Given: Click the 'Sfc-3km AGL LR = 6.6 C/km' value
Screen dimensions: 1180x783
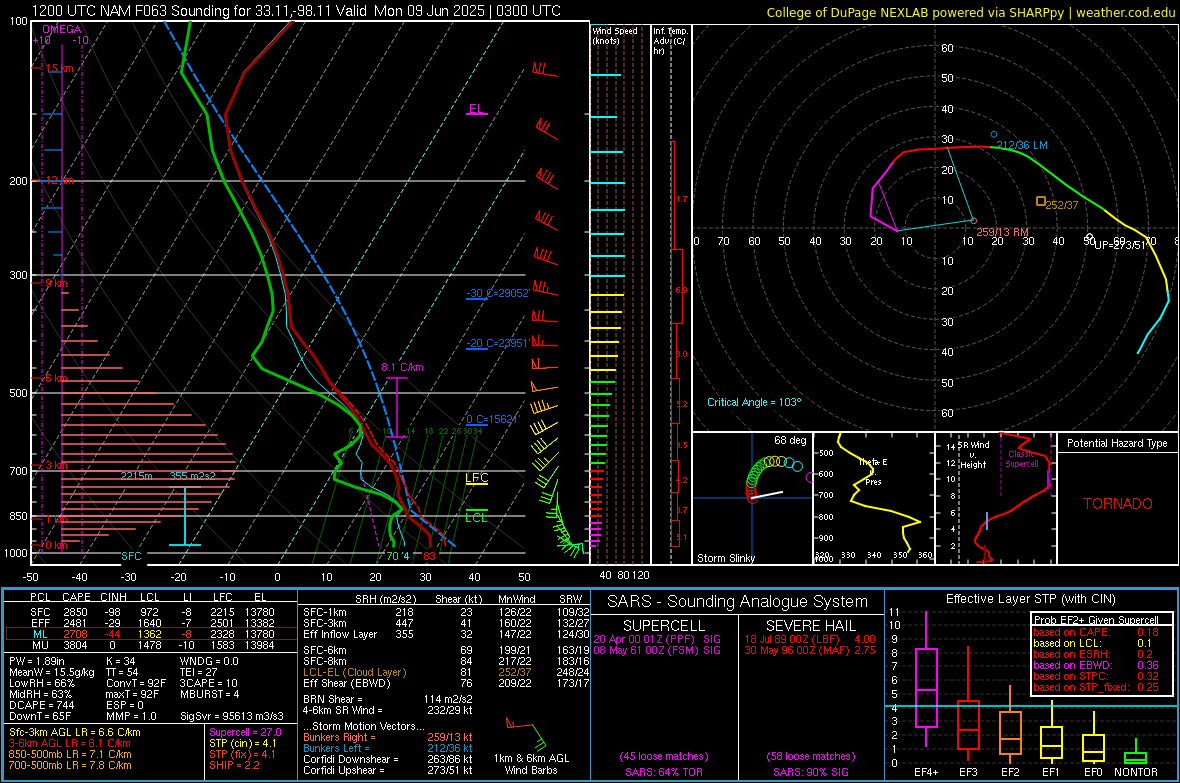Looking at the screenshot, I should pyautogui.click(x=75, y=732).
